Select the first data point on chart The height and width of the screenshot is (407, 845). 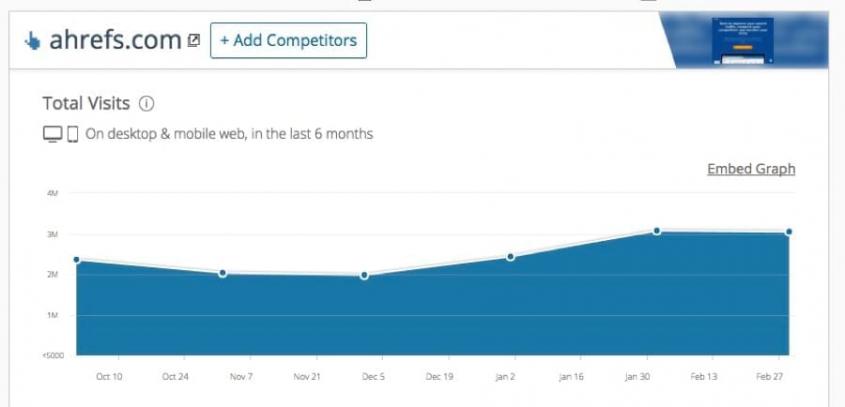pos(76,260)
